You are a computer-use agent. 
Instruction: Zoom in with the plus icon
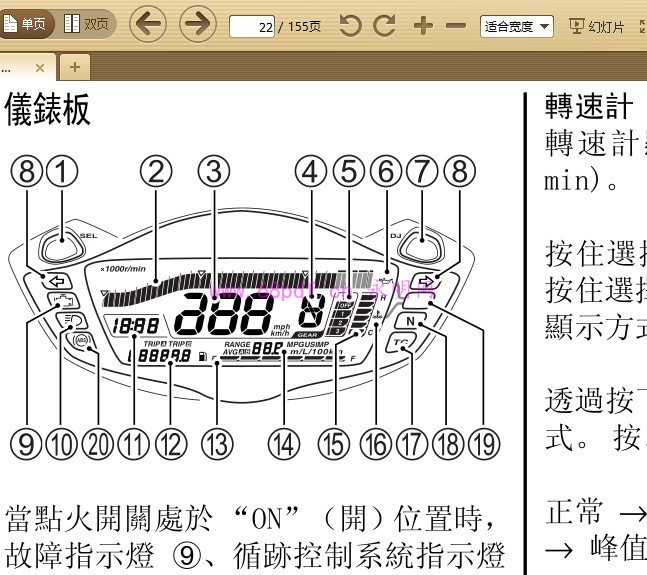click(423, 25)
